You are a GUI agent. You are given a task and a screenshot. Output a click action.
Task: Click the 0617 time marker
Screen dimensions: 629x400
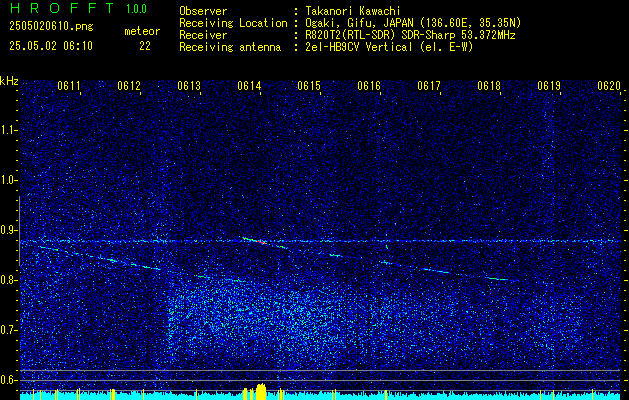tap(429, 85)
